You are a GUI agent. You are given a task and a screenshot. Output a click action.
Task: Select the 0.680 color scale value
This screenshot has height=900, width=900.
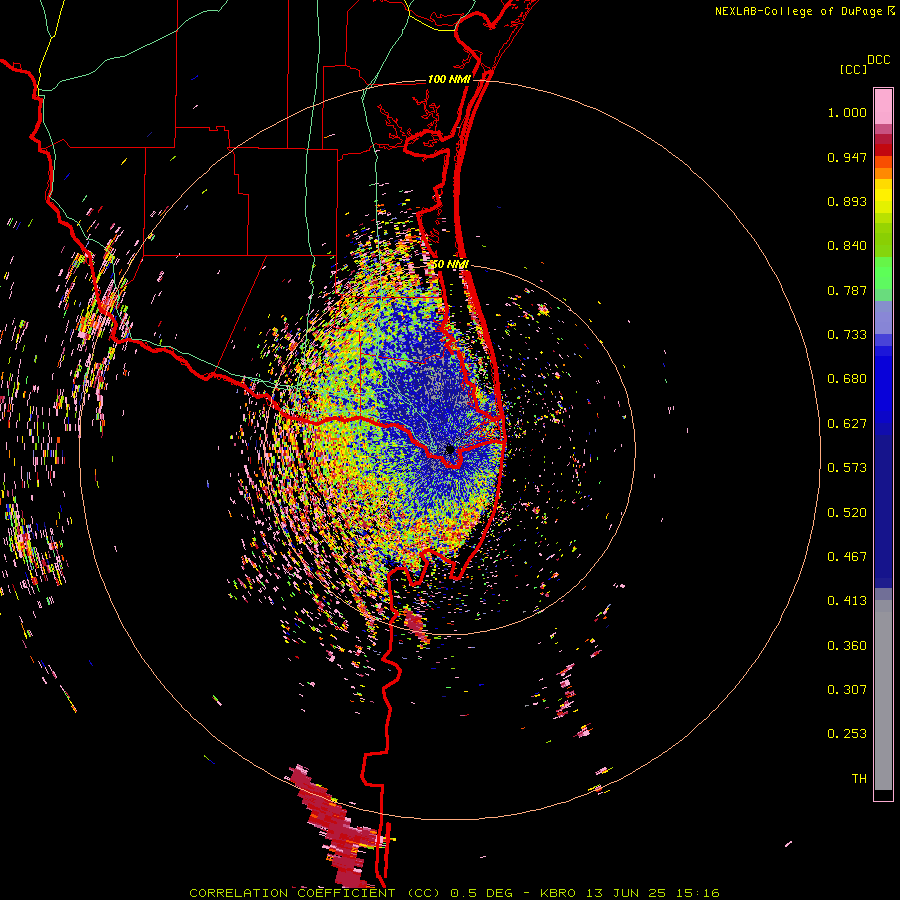[x=847, y=379]
